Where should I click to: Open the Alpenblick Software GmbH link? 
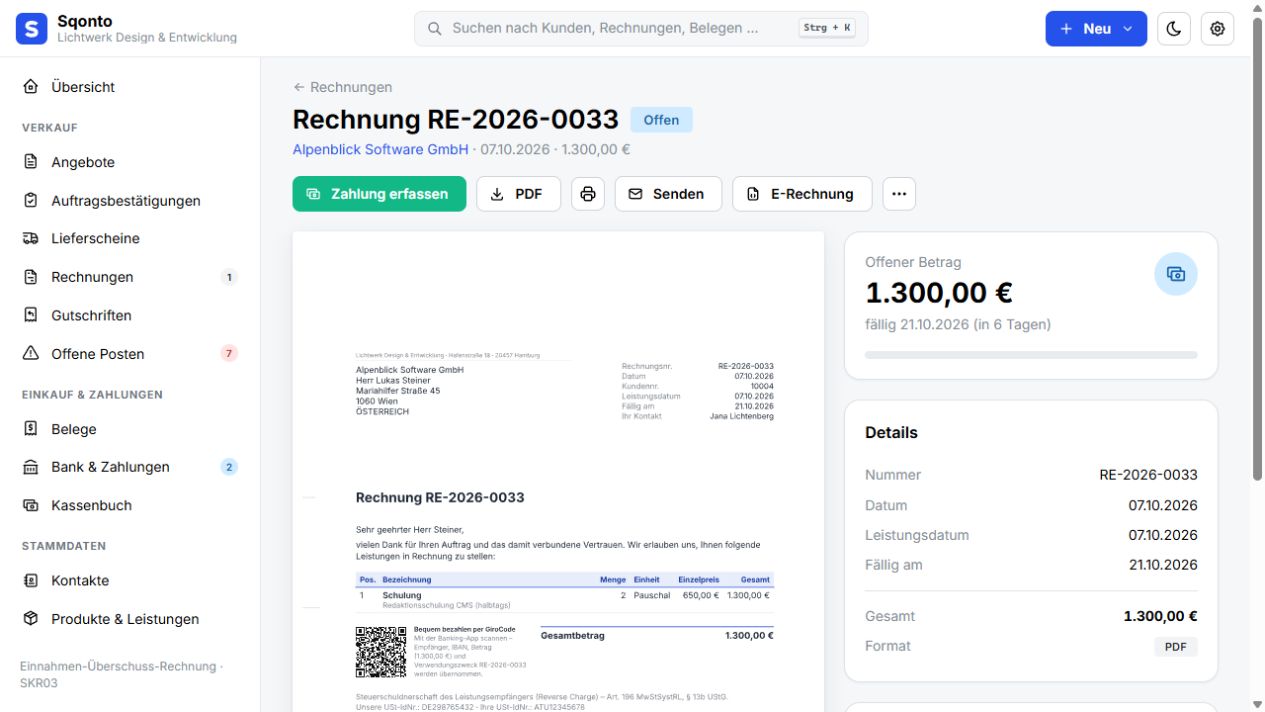click(x=380, y=149)
